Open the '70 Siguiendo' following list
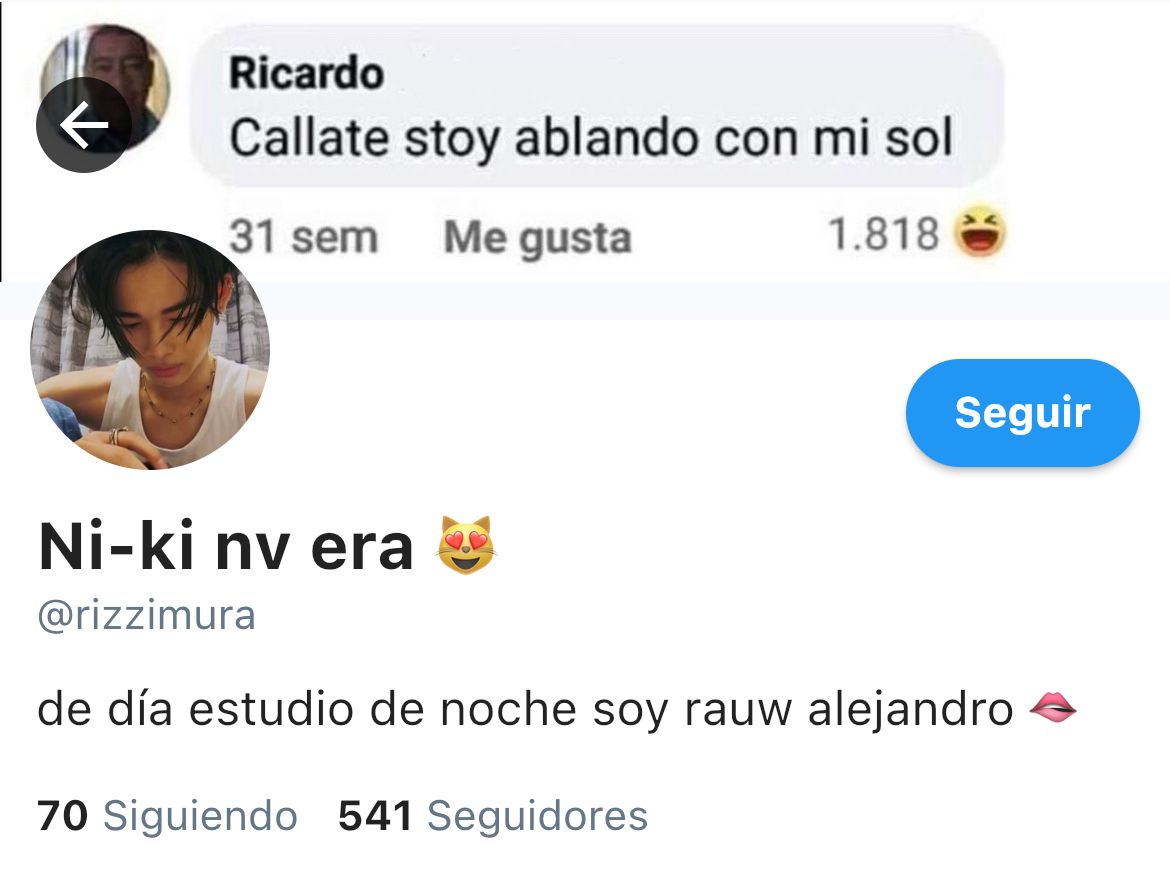 [x=167, y=815]
